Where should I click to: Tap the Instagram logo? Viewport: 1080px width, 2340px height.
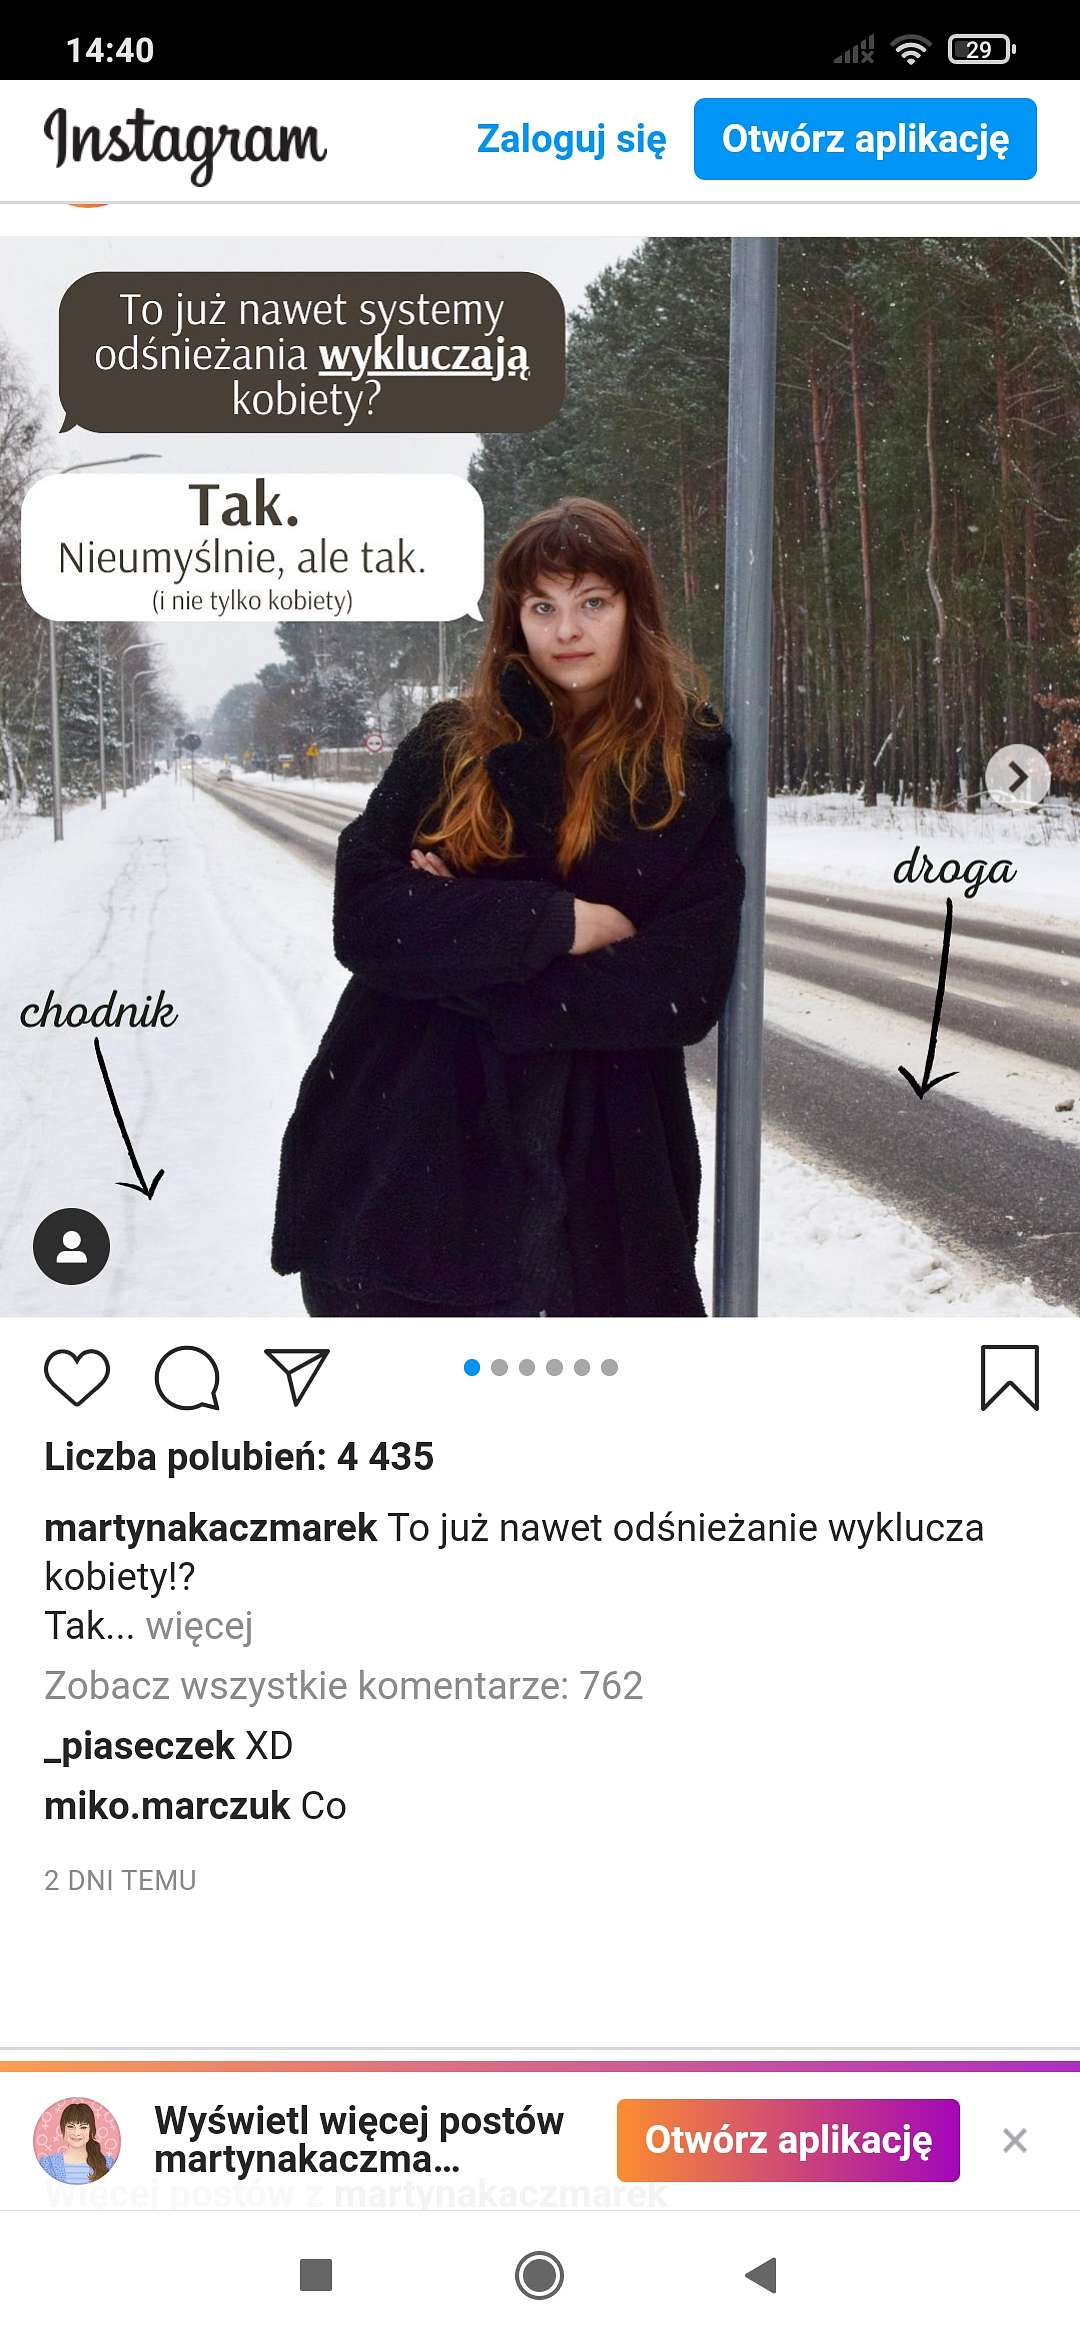(x=185, y=143)
